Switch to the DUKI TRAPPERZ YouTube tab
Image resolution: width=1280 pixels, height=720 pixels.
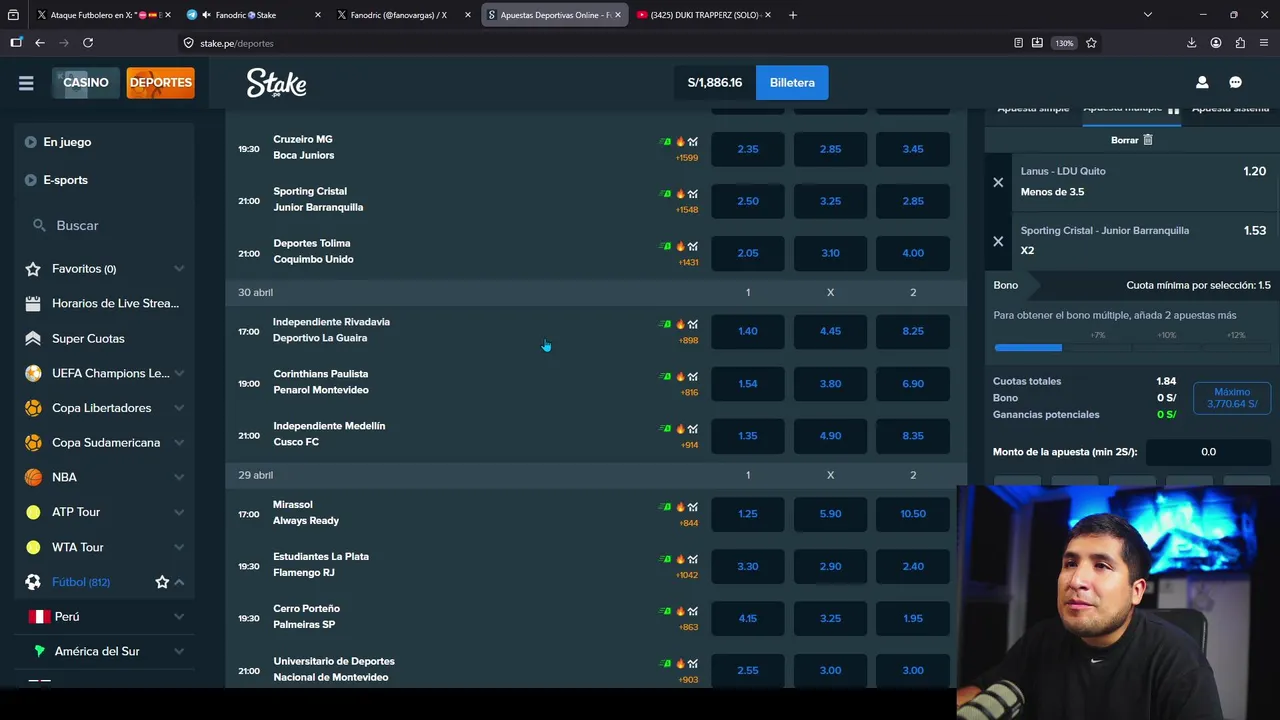pyautogui.click(x=703, y=15)
